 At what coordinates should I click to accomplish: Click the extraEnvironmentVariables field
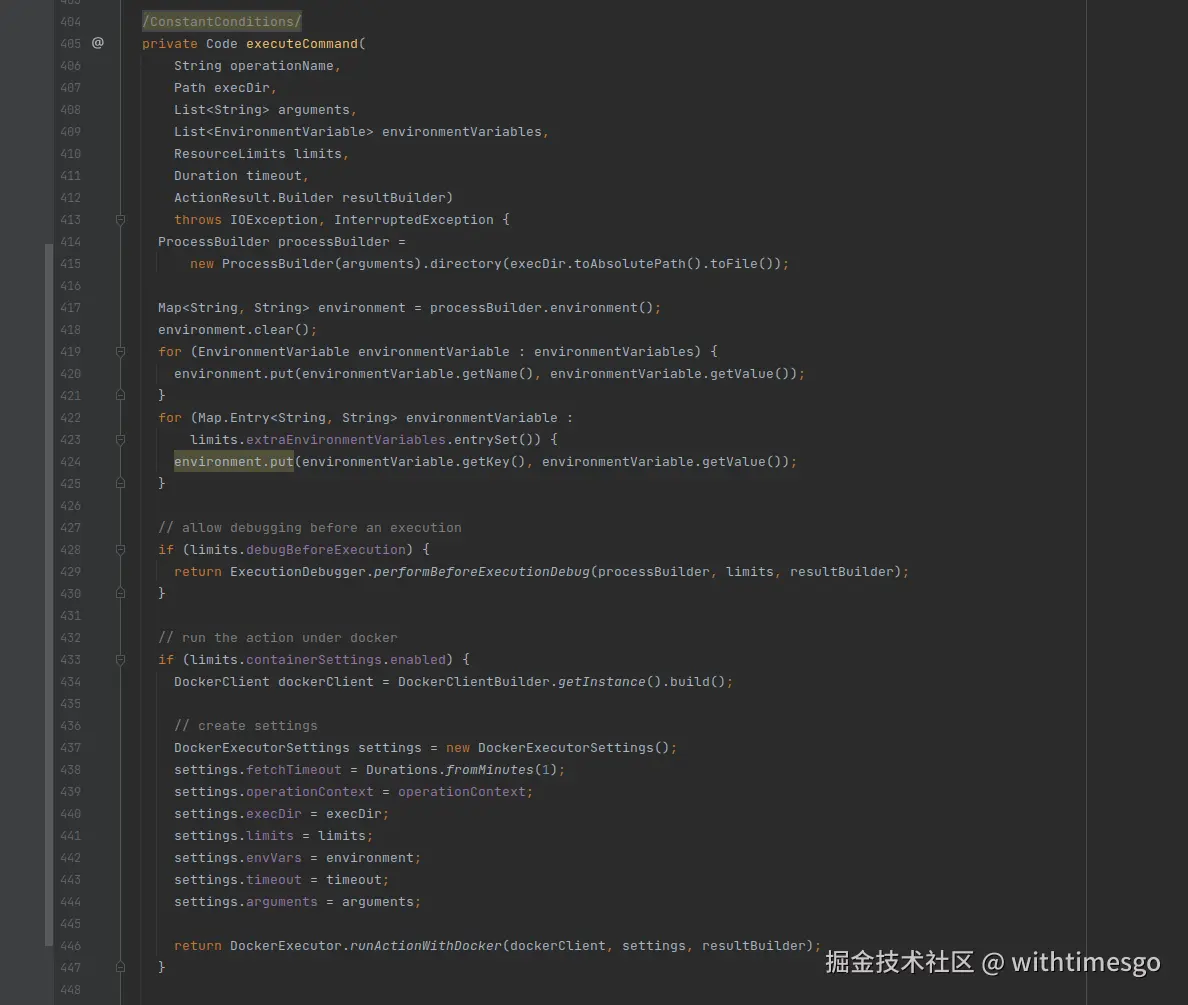pos(345,440)
